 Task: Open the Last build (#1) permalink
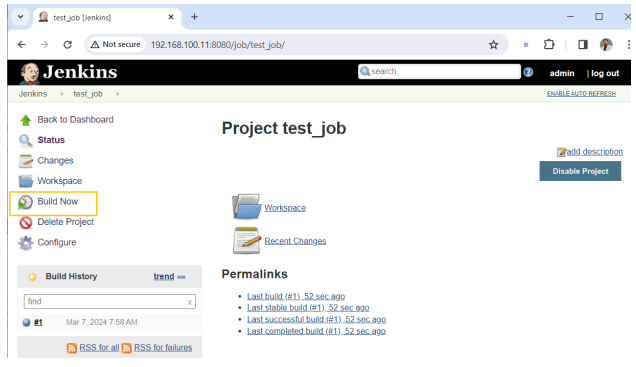296,296
